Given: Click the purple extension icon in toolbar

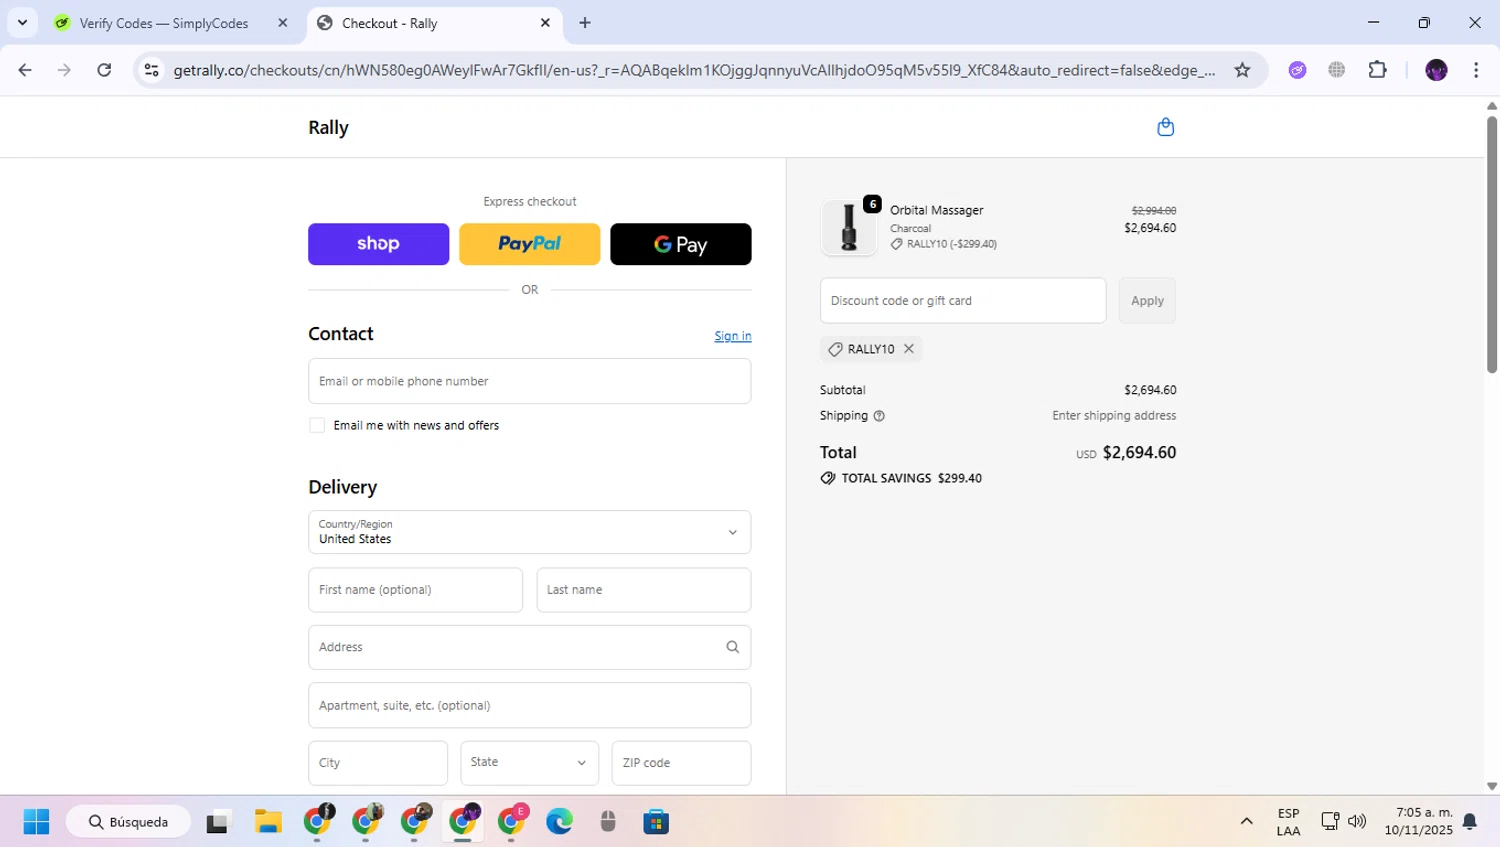Looking at the screenshot, I should [x=1297, y=70].
